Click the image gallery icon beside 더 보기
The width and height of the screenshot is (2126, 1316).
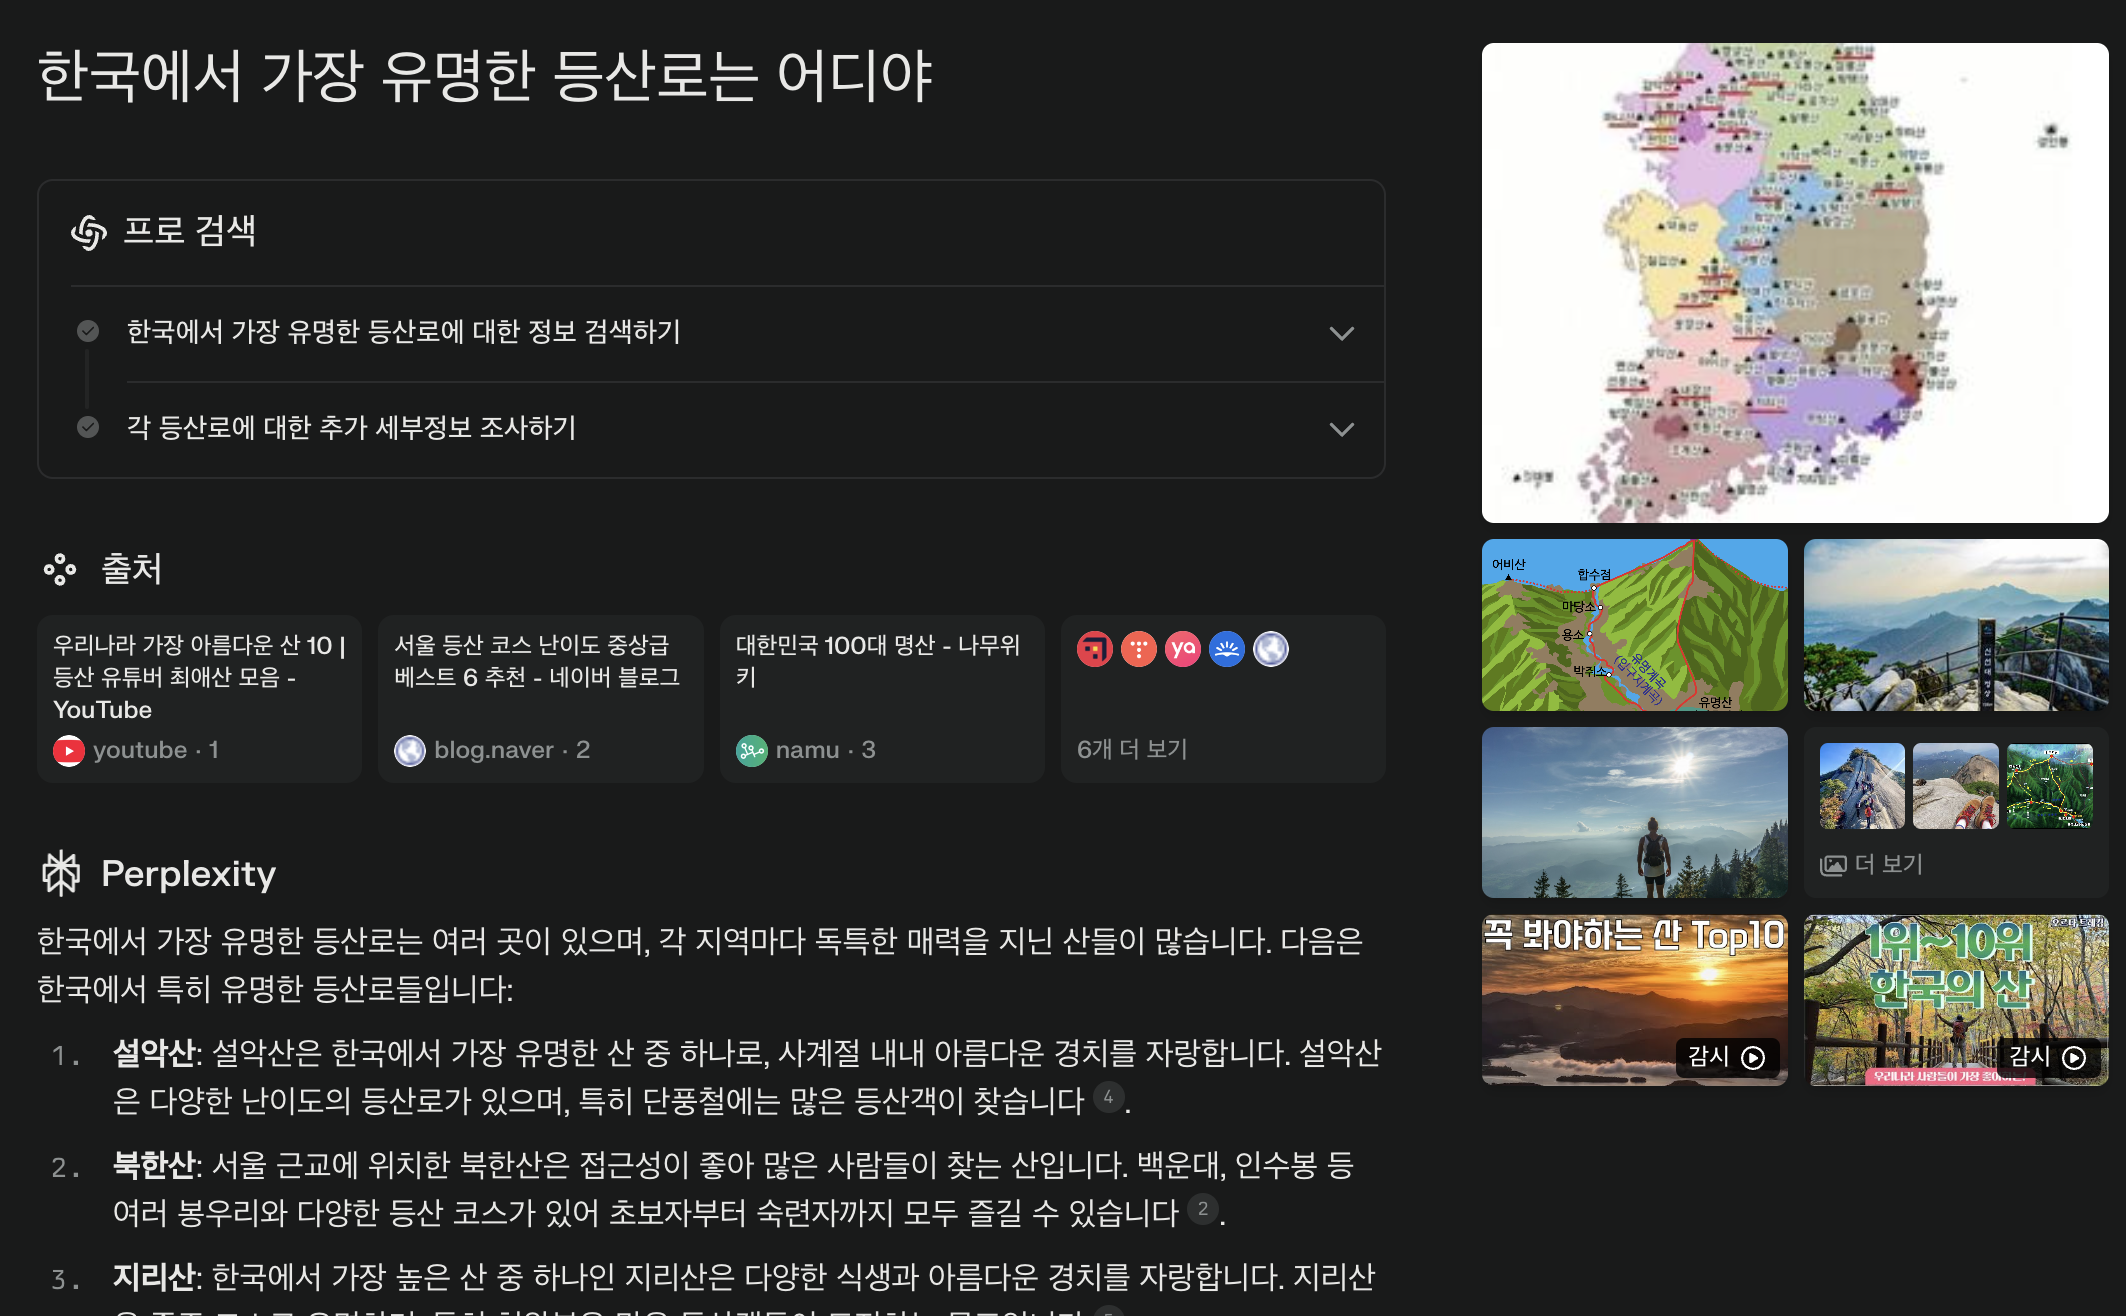1833,865
